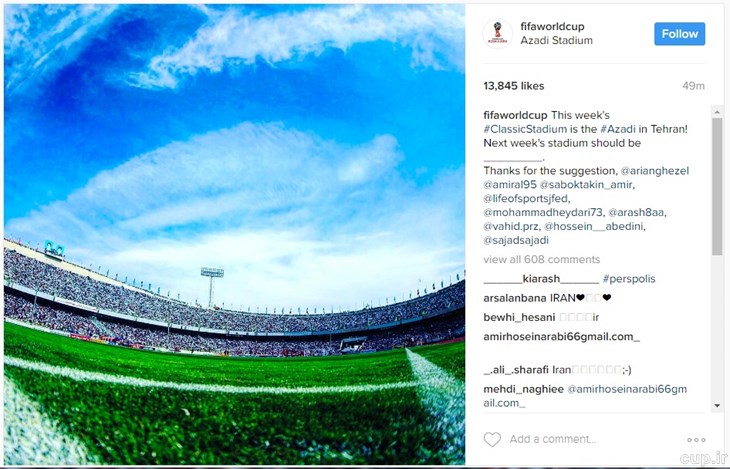This screenshot has width=730, height=469.
Task: Open the arsalanbana commenter profile
Action: 523,297
